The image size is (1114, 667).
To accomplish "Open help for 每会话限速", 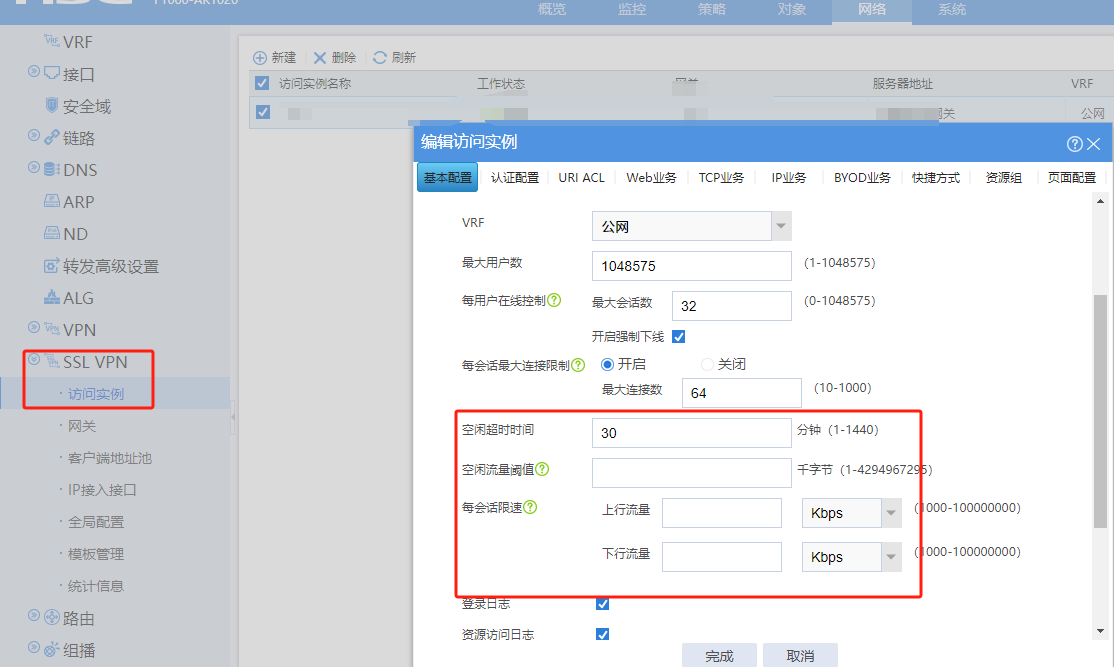I will 530,507.
